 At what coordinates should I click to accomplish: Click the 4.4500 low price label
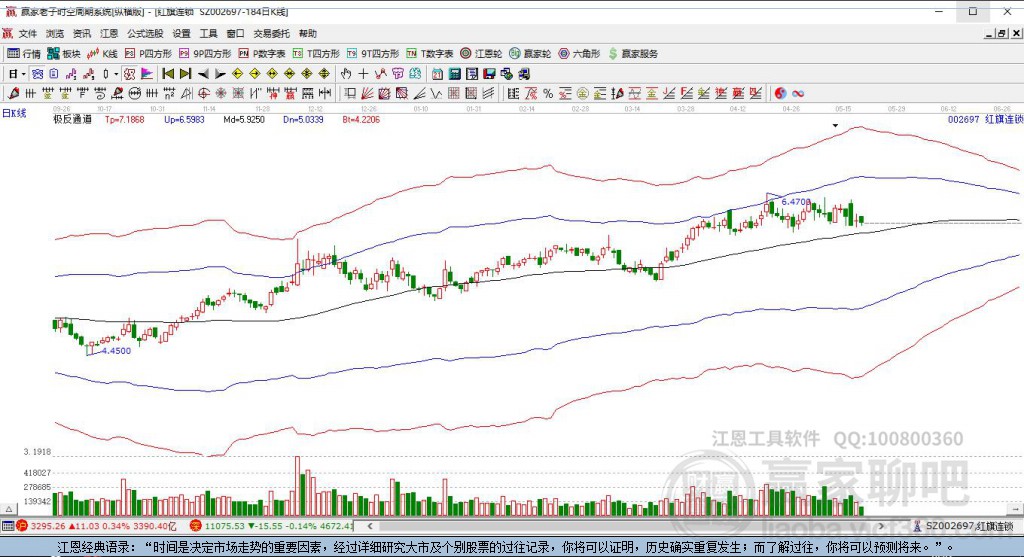116,351
